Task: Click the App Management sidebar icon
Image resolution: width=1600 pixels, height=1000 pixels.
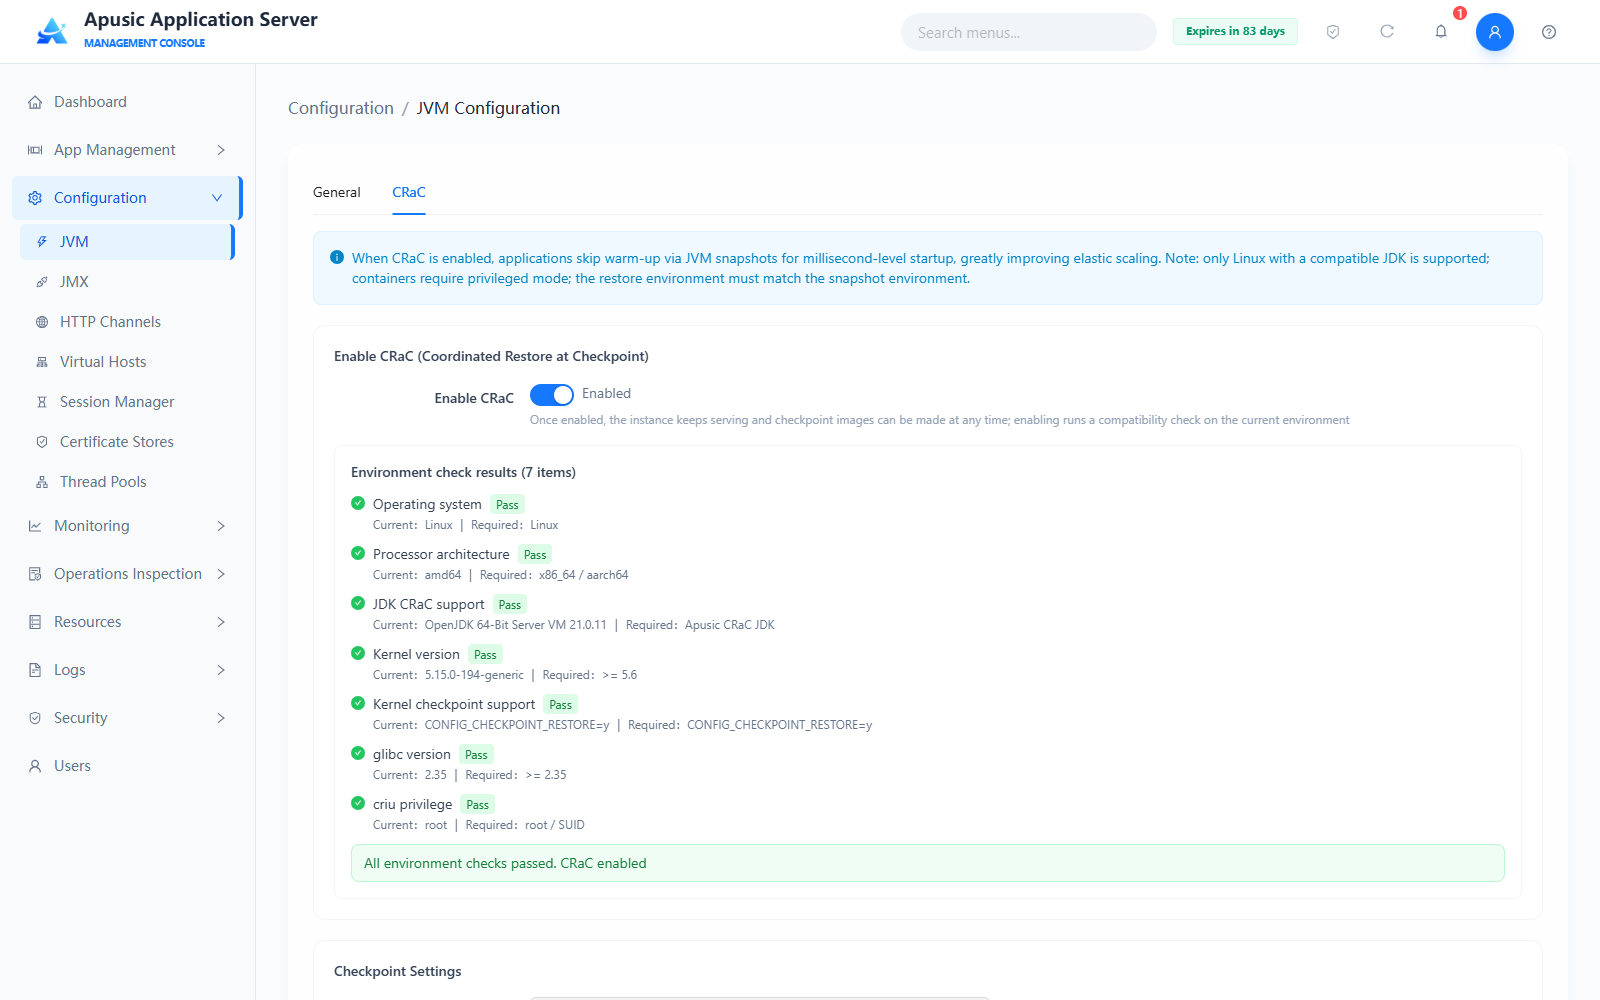Action: tap(35, 150)
